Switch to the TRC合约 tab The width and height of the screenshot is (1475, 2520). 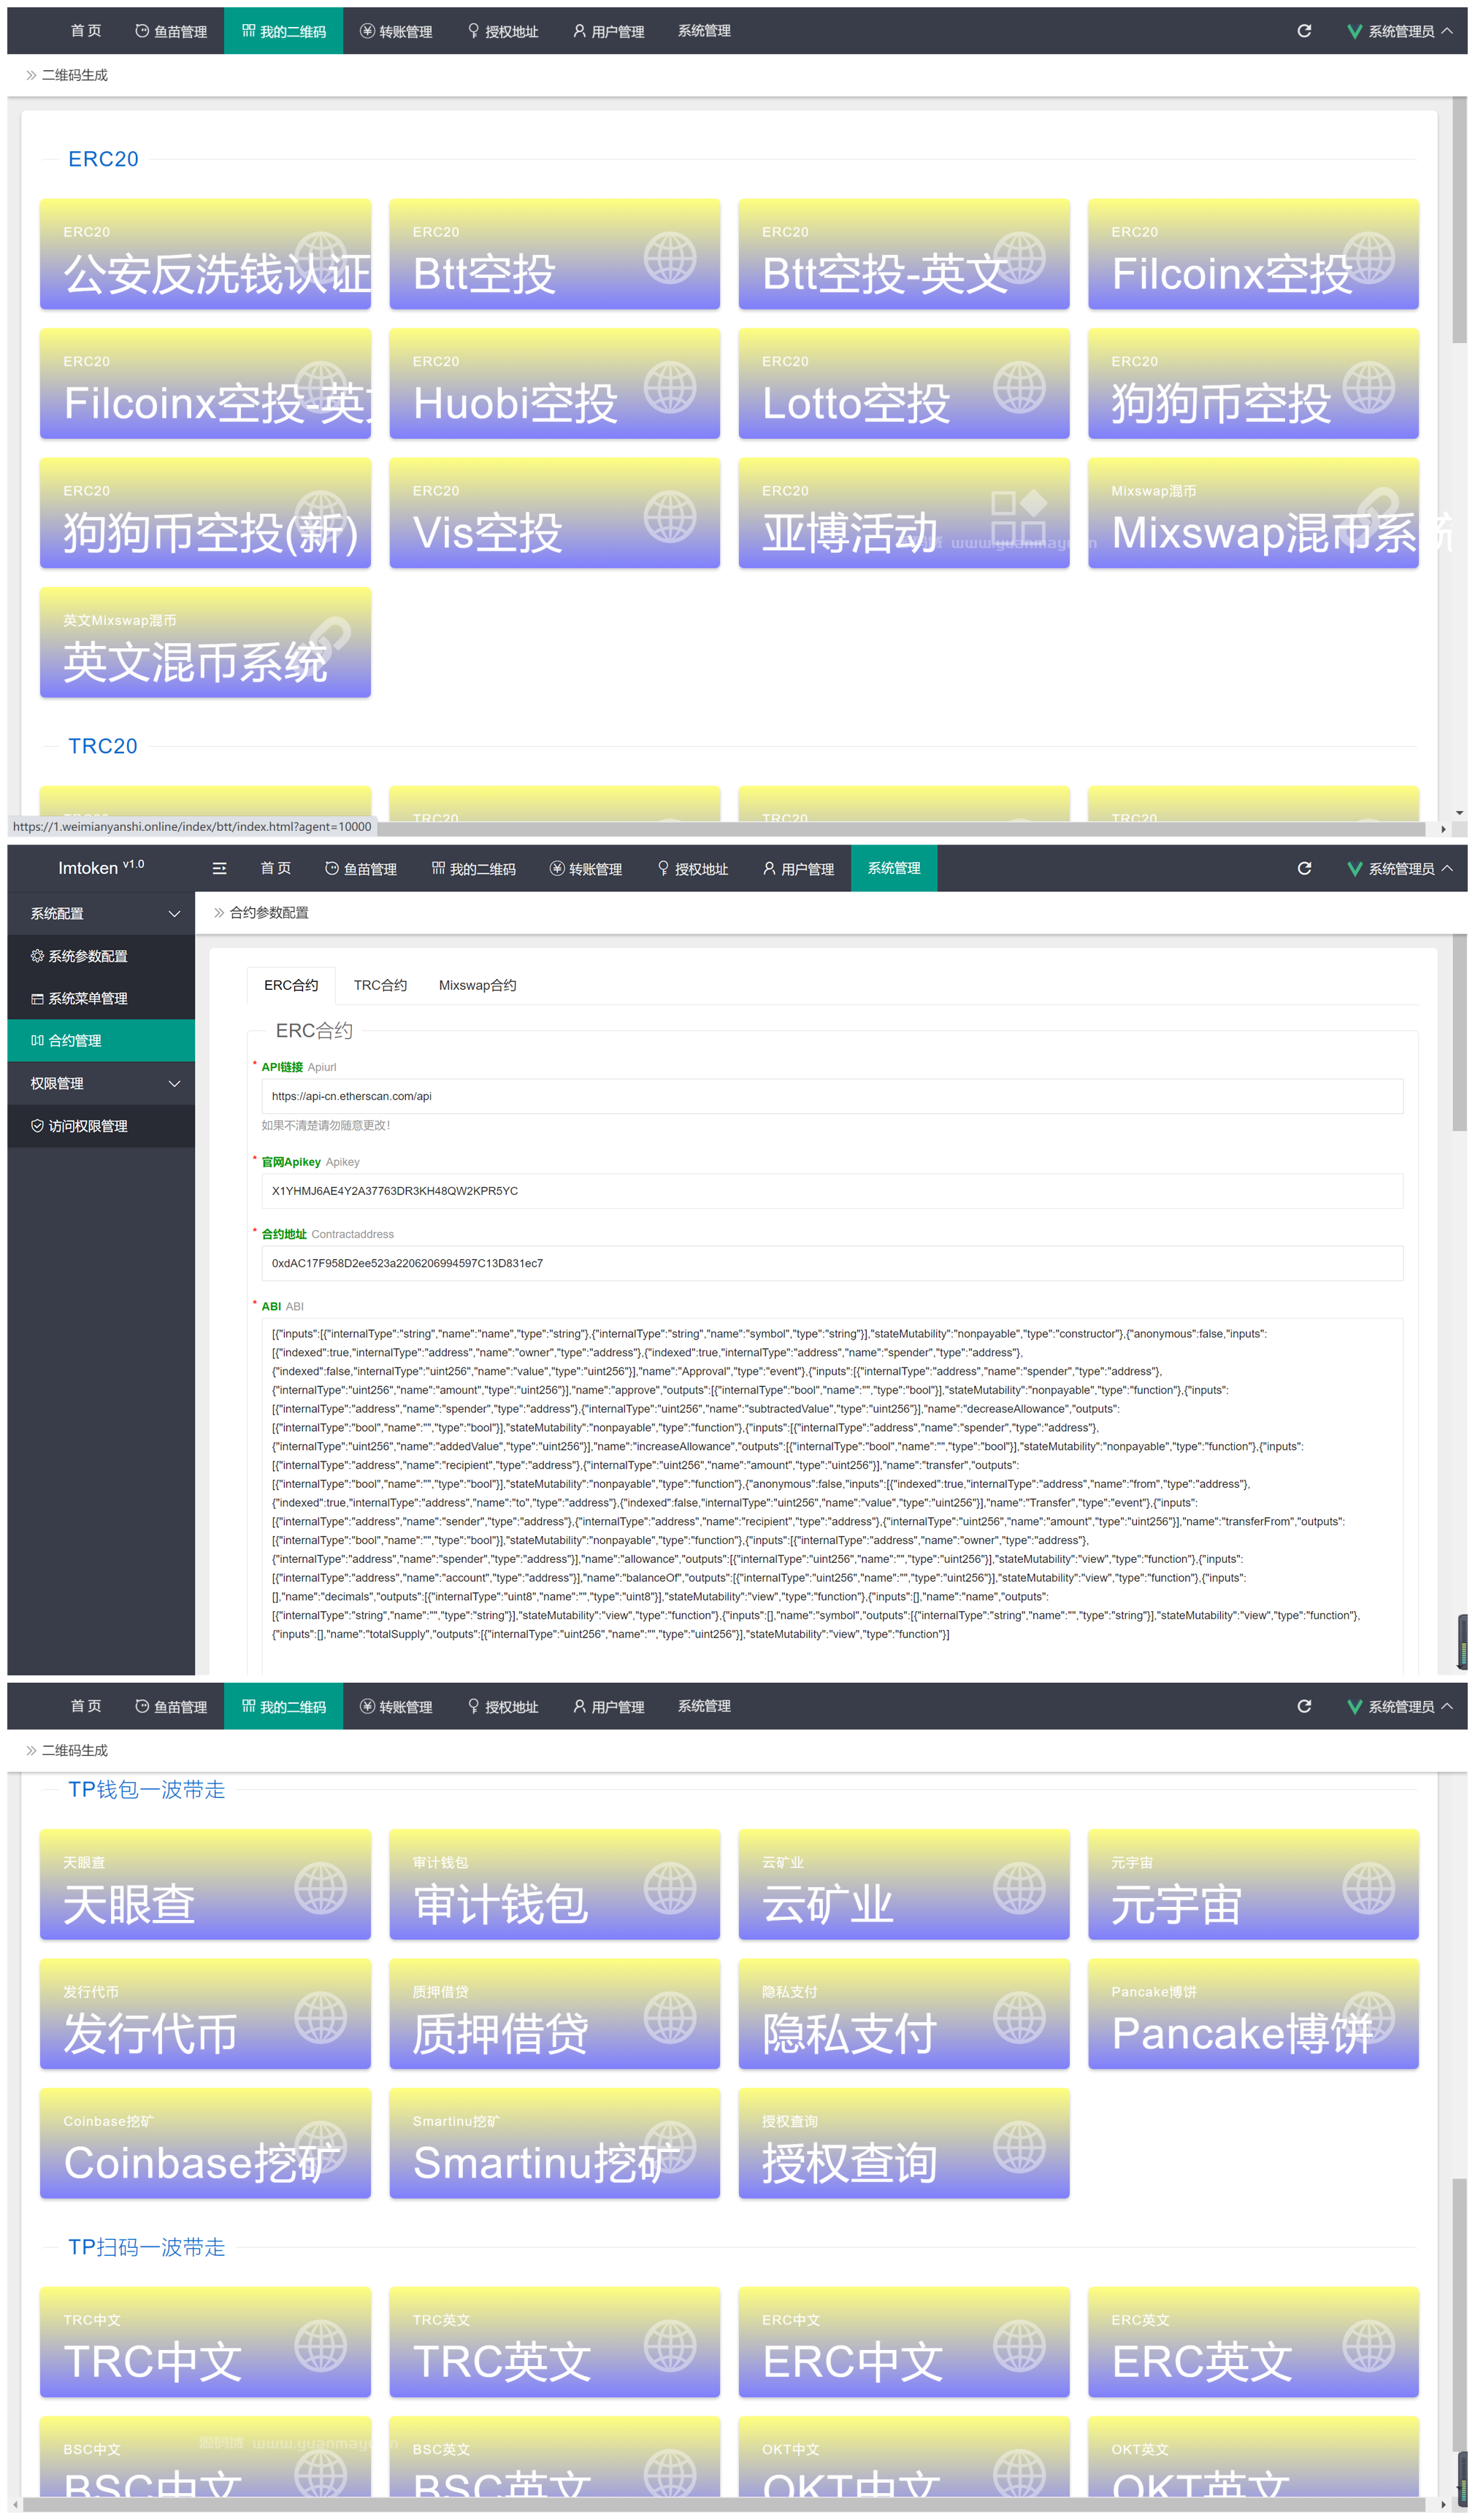[380, 985]
